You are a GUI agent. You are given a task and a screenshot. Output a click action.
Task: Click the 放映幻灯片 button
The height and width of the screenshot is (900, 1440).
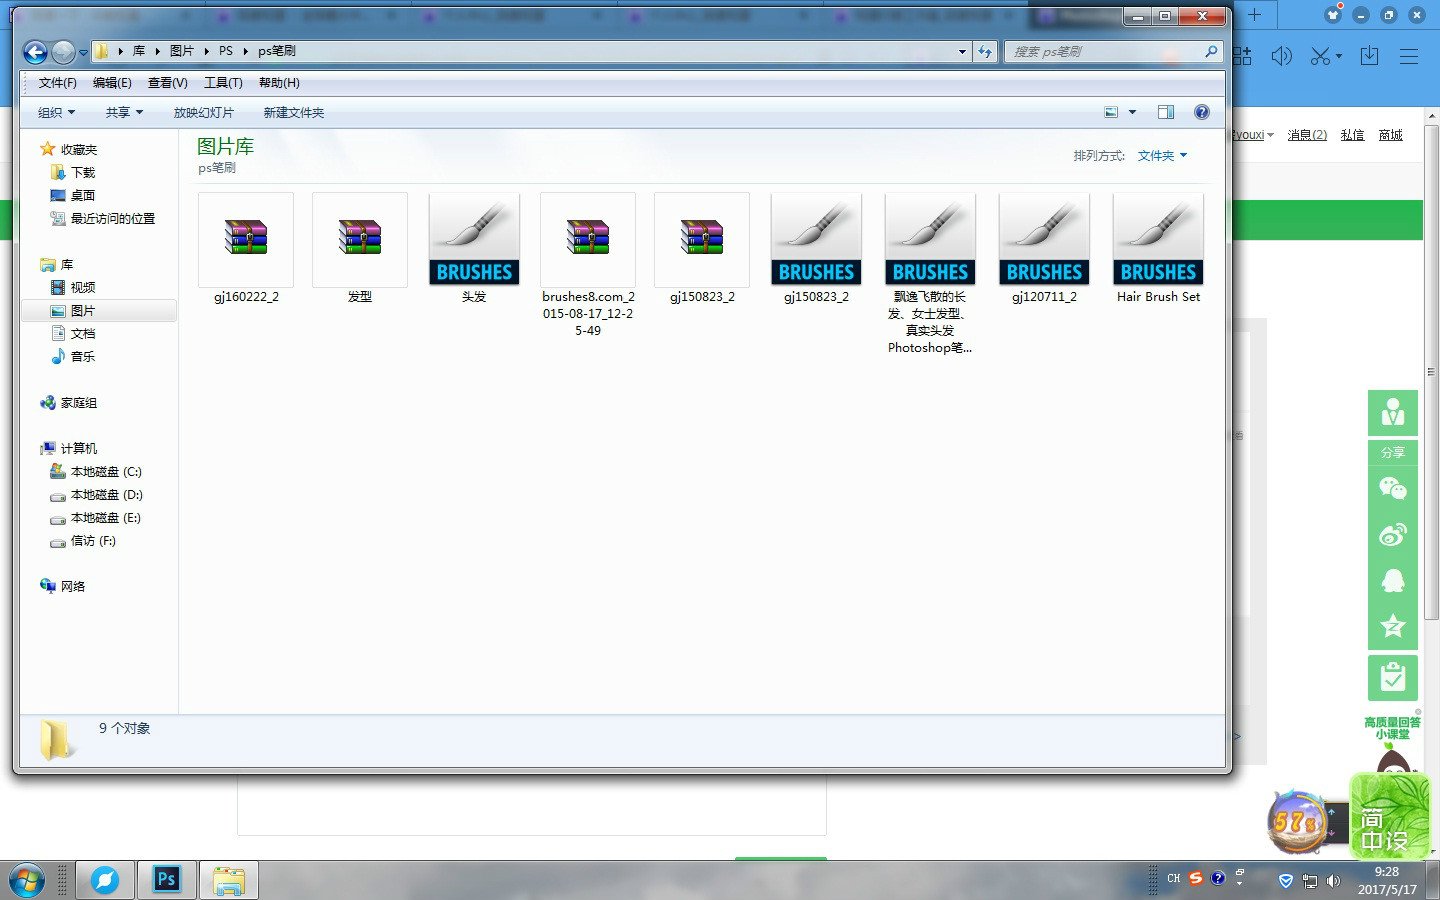(x=203, y=113)
